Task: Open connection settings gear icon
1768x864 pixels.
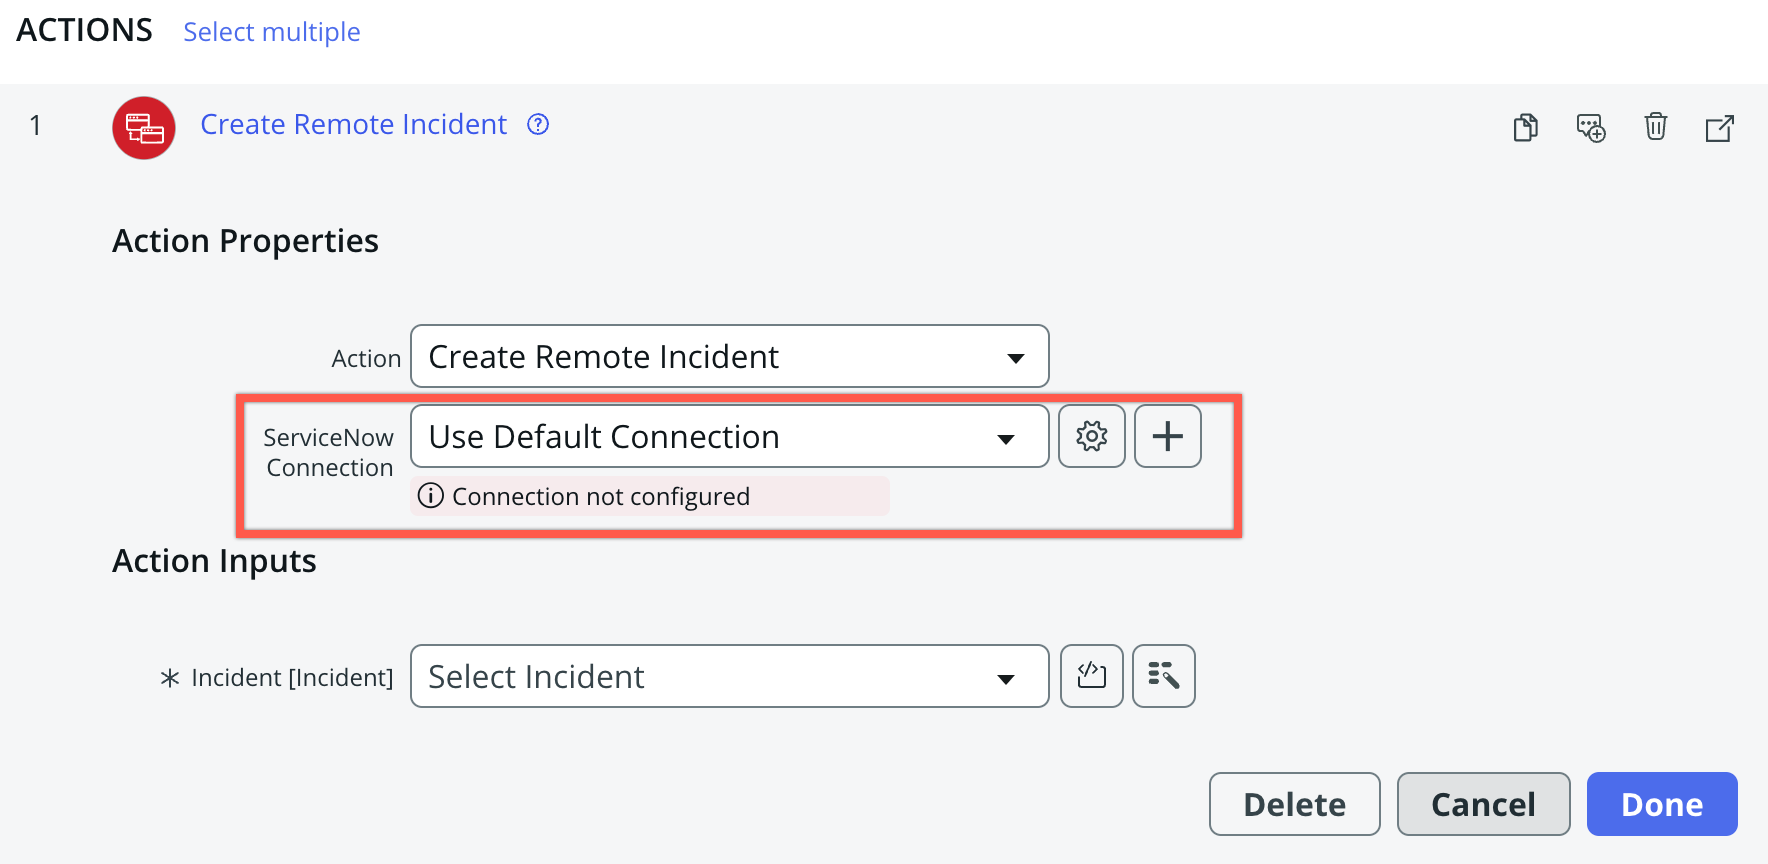Action: tap(1092, 436)
